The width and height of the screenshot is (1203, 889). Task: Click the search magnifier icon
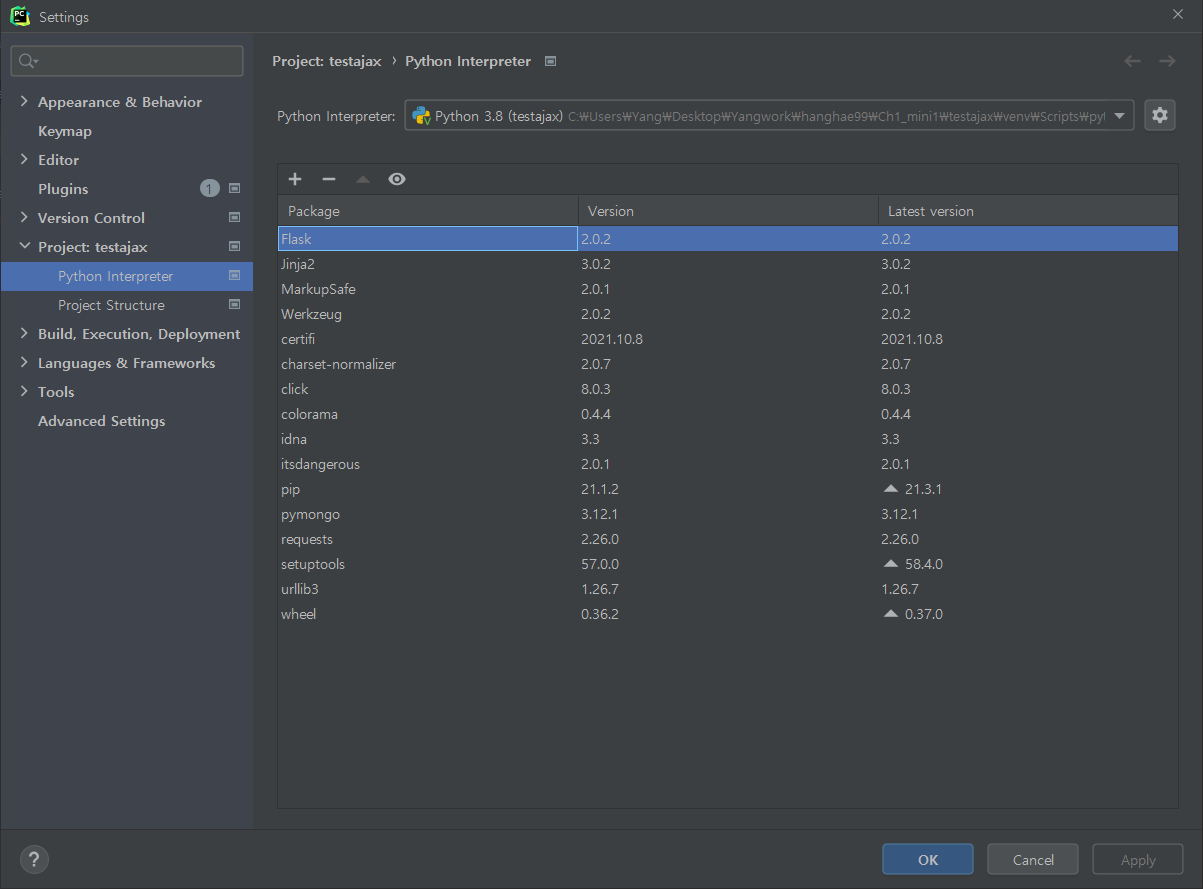(x=27, y=61)
